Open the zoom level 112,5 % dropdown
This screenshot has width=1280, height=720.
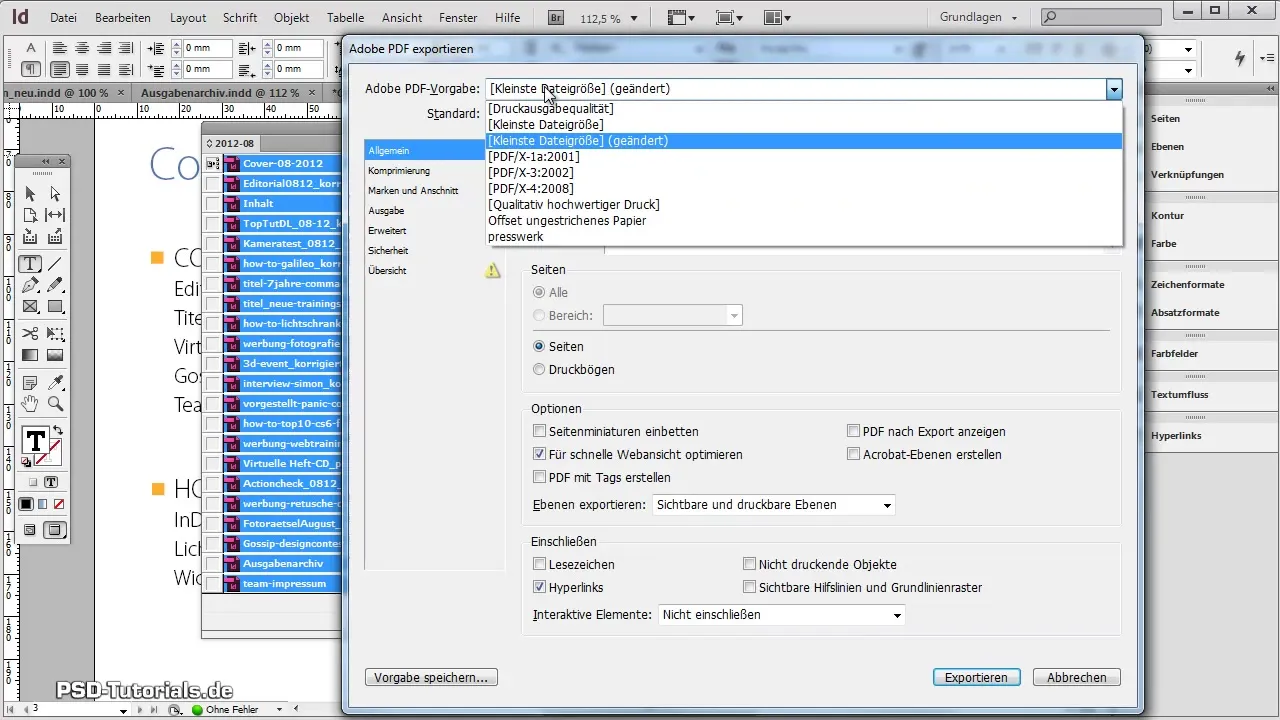635,17
